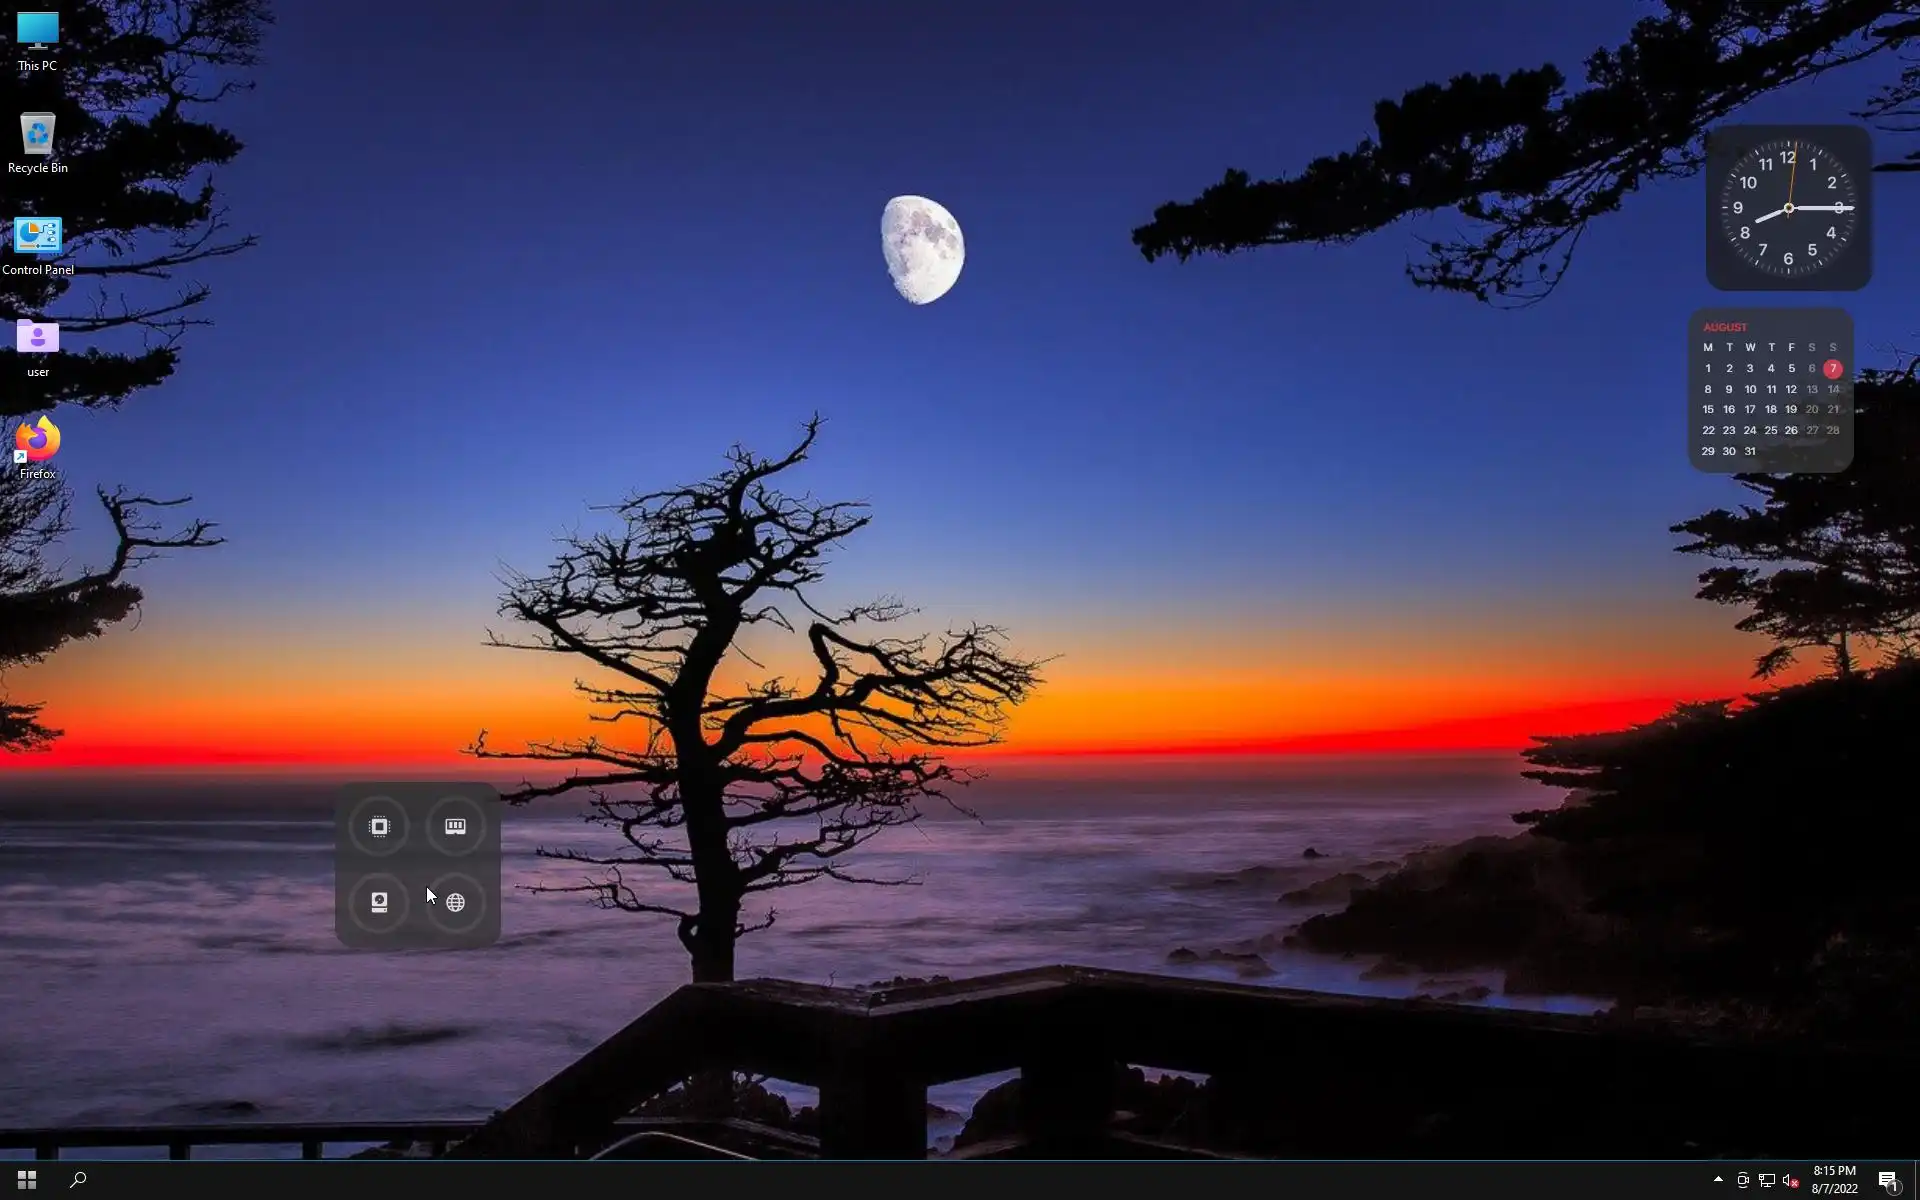Select highlighted day 7 in calendar widget
The width and height of the screenshot is (1920, 1200).
coord(1832,368)
